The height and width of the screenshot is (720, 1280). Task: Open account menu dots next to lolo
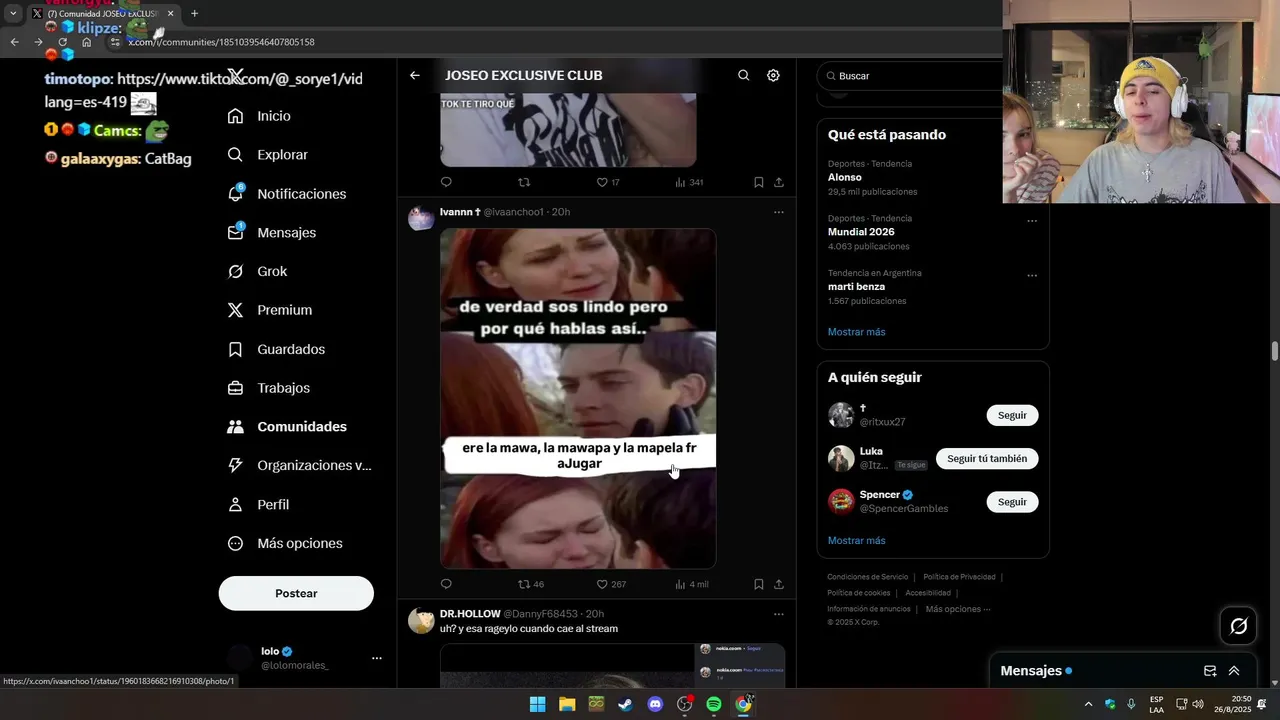[377, 658]
